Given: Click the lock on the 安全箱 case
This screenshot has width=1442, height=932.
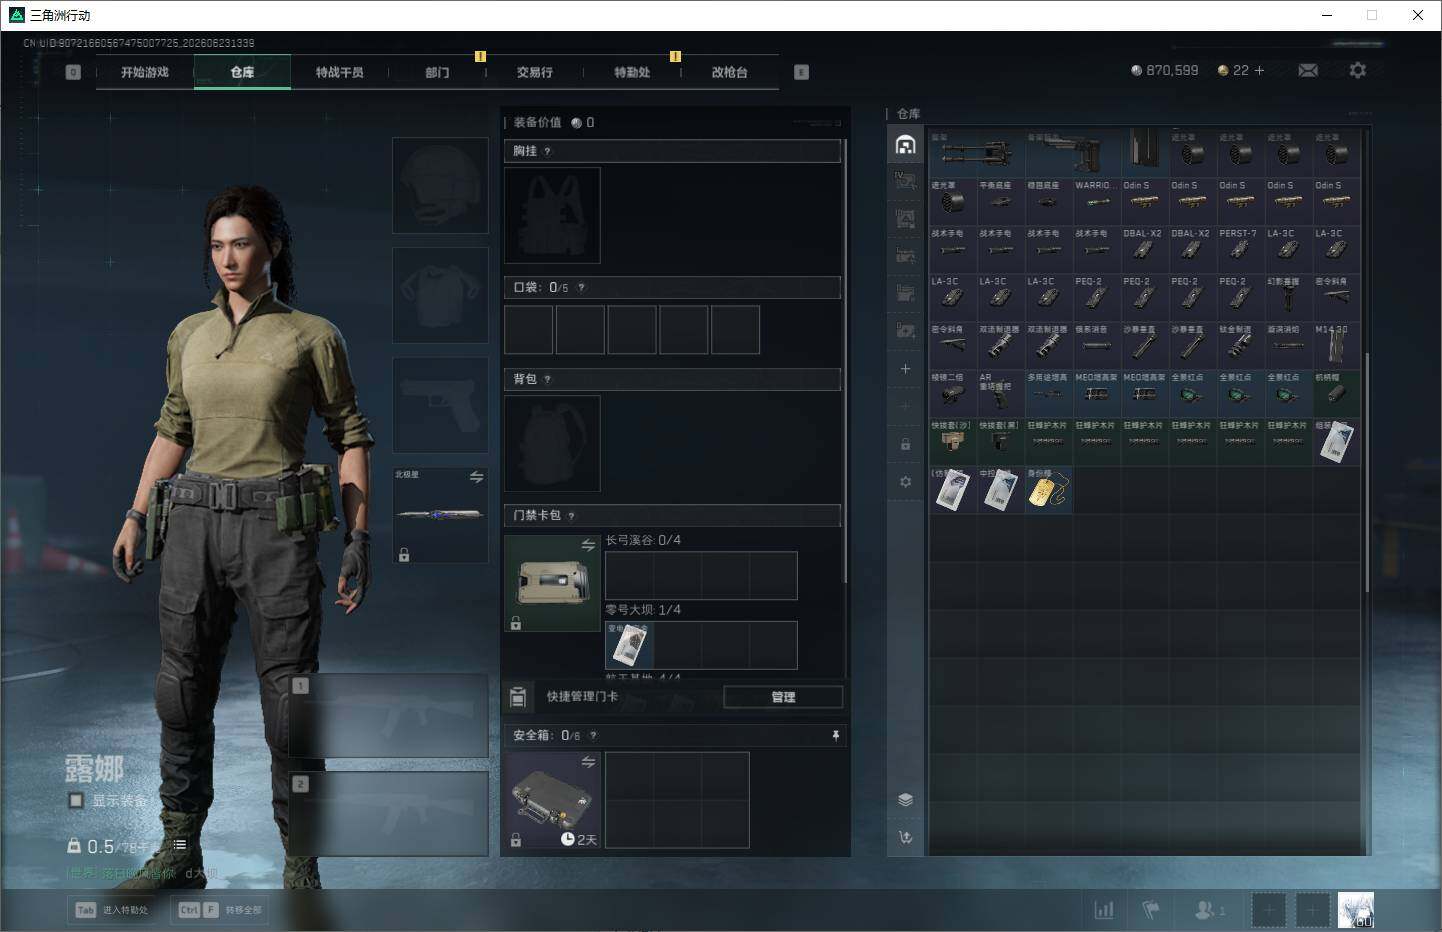Looking at the screenshot, I should coord(516,840).
